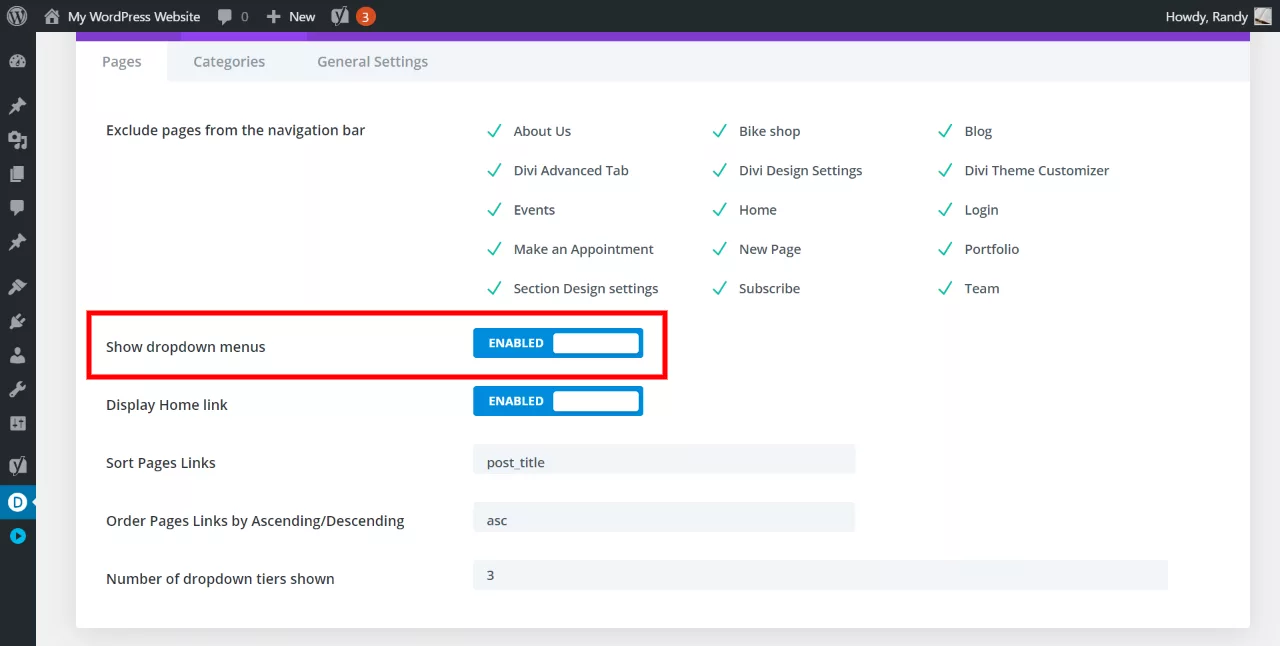This screenshot has width=1280, height=646.
Task: Toggle the Portfolio page checkmark
Action: tap(945, 249)
